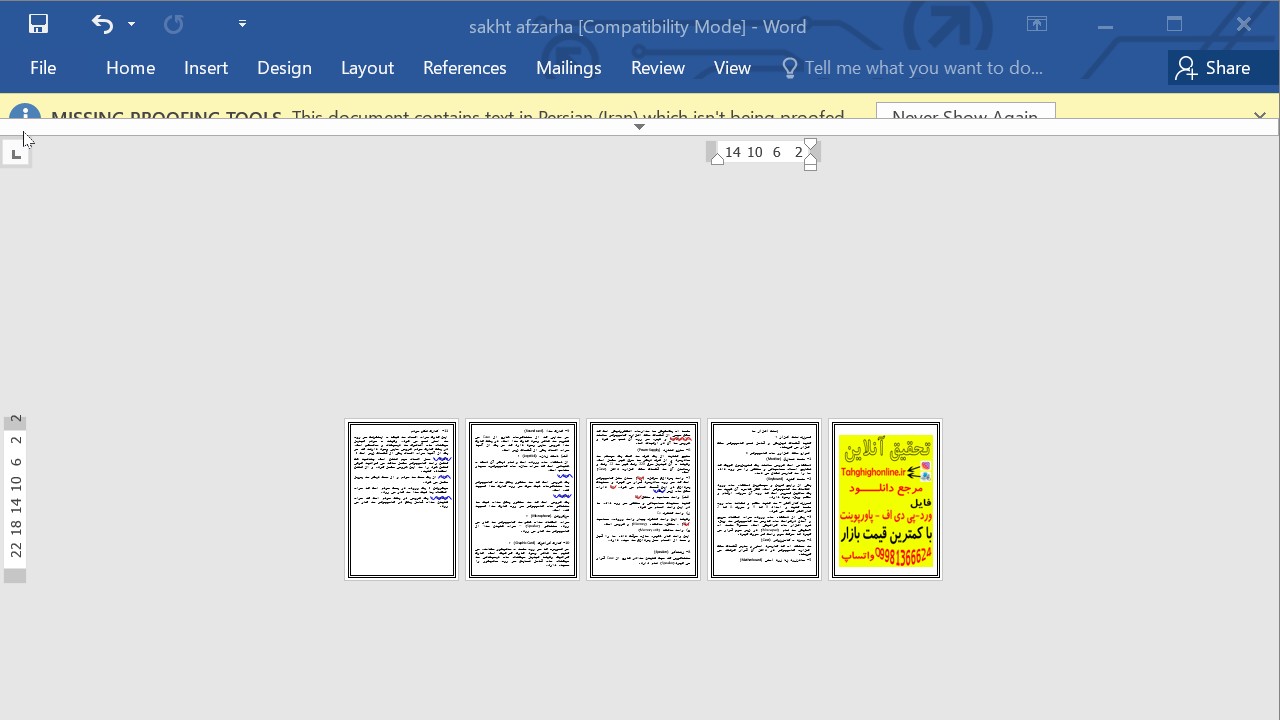Select the yellow advertisement page thumbnail
Image resolution: width=1280 pixels, height=720 pixels.
(x=885, y=499)
